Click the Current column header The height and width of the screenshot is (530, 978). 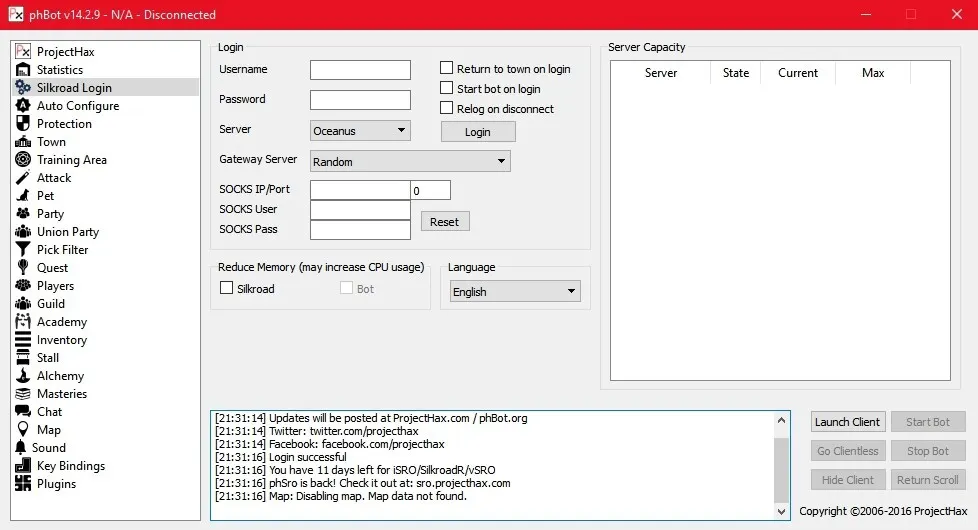coord(798,72)
